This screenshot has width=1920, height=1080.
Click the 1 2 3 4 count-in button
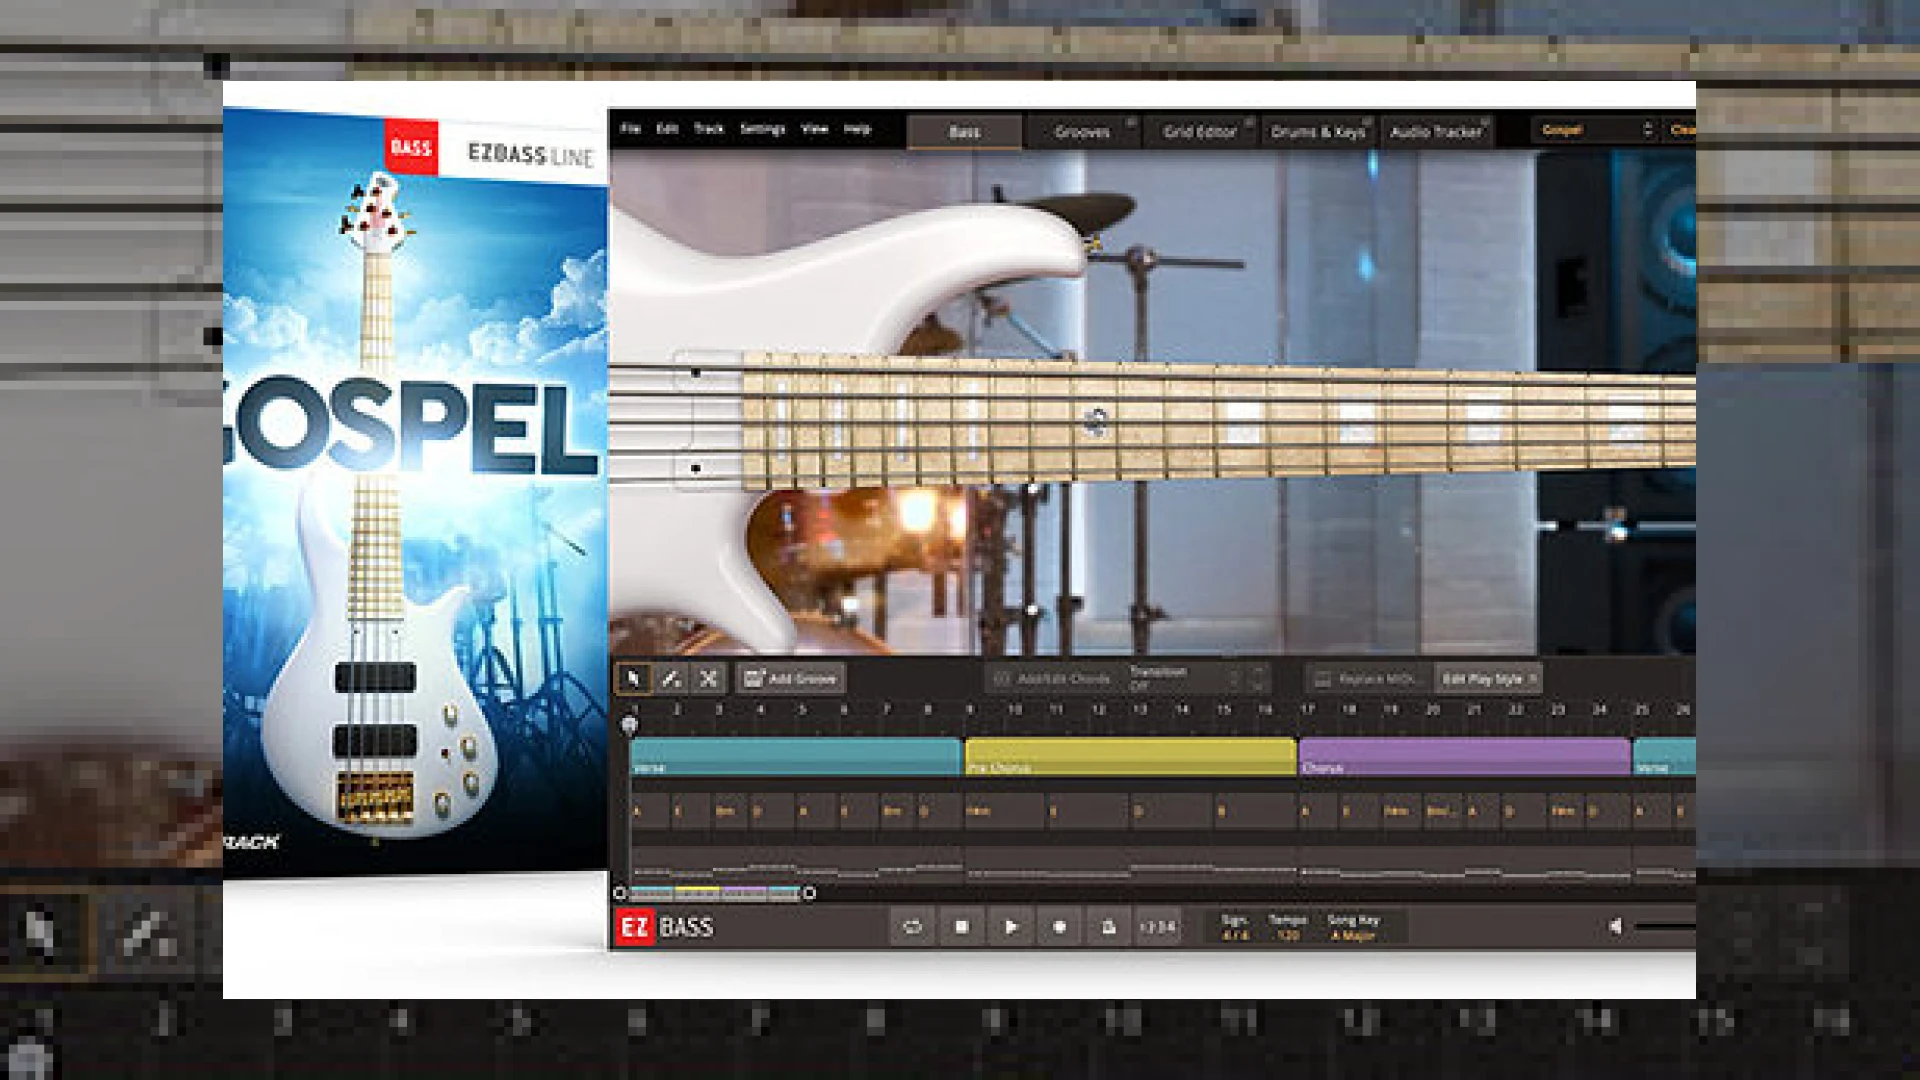(x=1157, y=927)
